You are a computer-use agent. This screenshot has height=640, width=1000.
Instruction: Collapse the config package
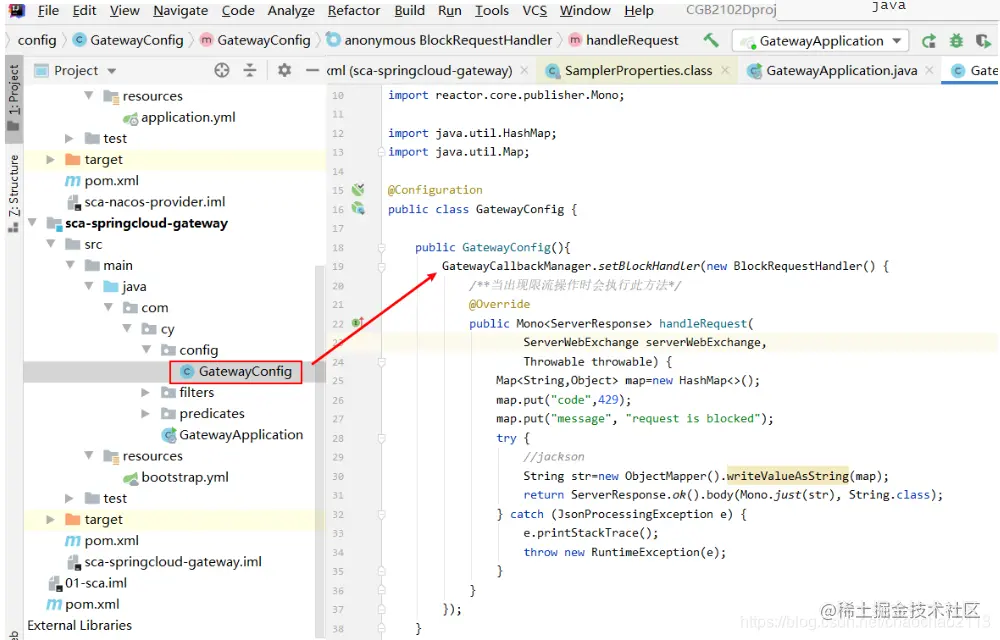point(147,349)
